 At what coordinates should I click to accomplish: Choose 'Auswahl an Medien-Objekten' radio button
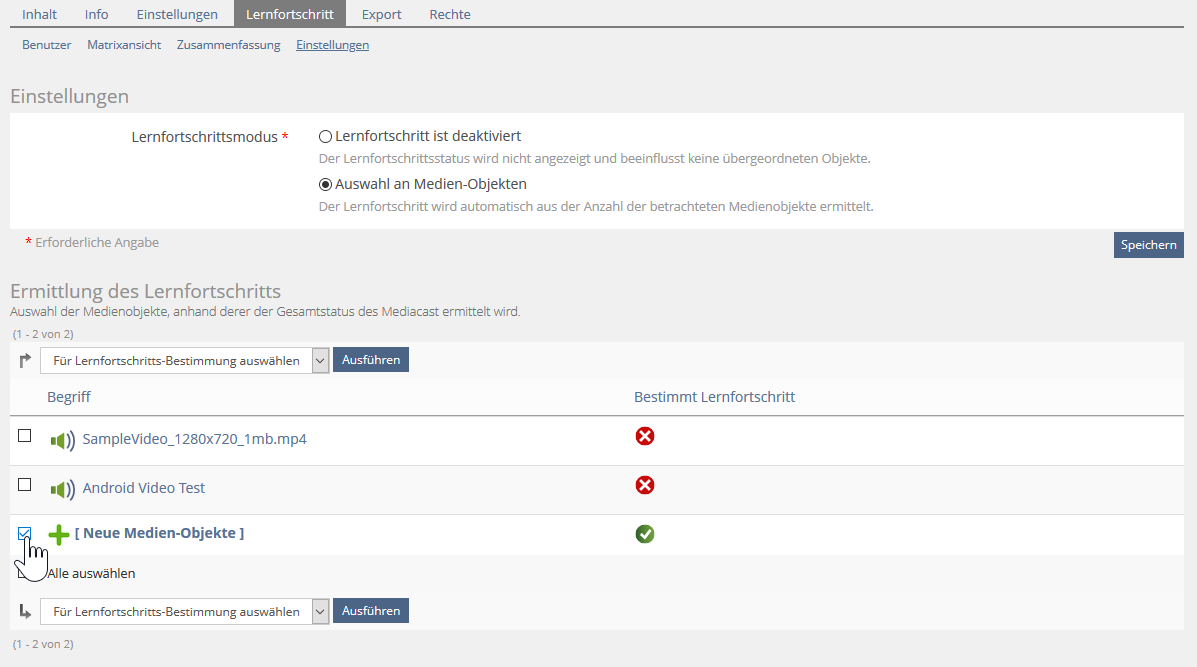[x=325, y=185]
